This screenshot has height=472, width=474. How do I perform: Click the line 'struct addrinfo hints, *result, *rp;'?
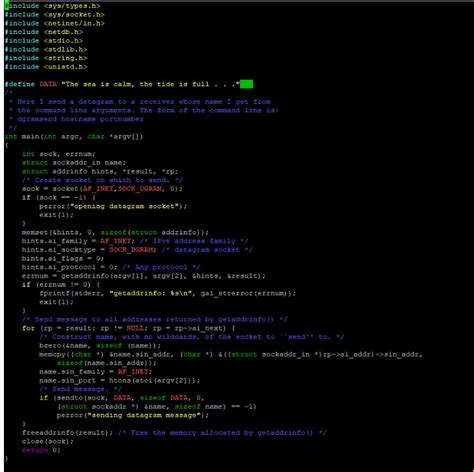click(x=100, y=171)
